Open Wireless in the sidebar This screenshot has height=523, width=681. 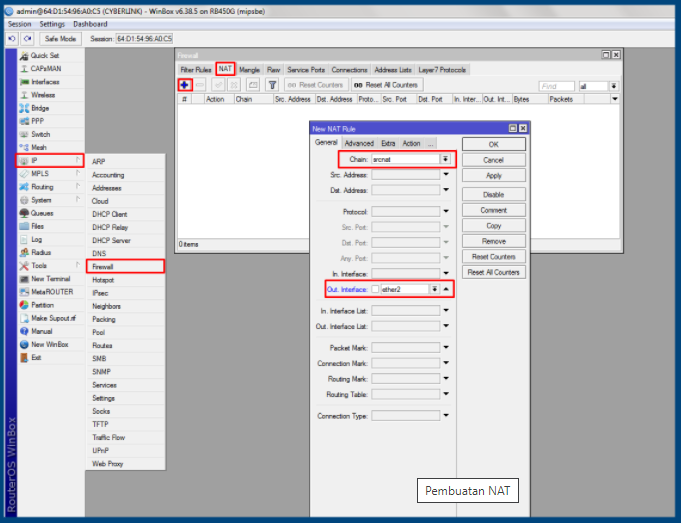click(50, 95)
